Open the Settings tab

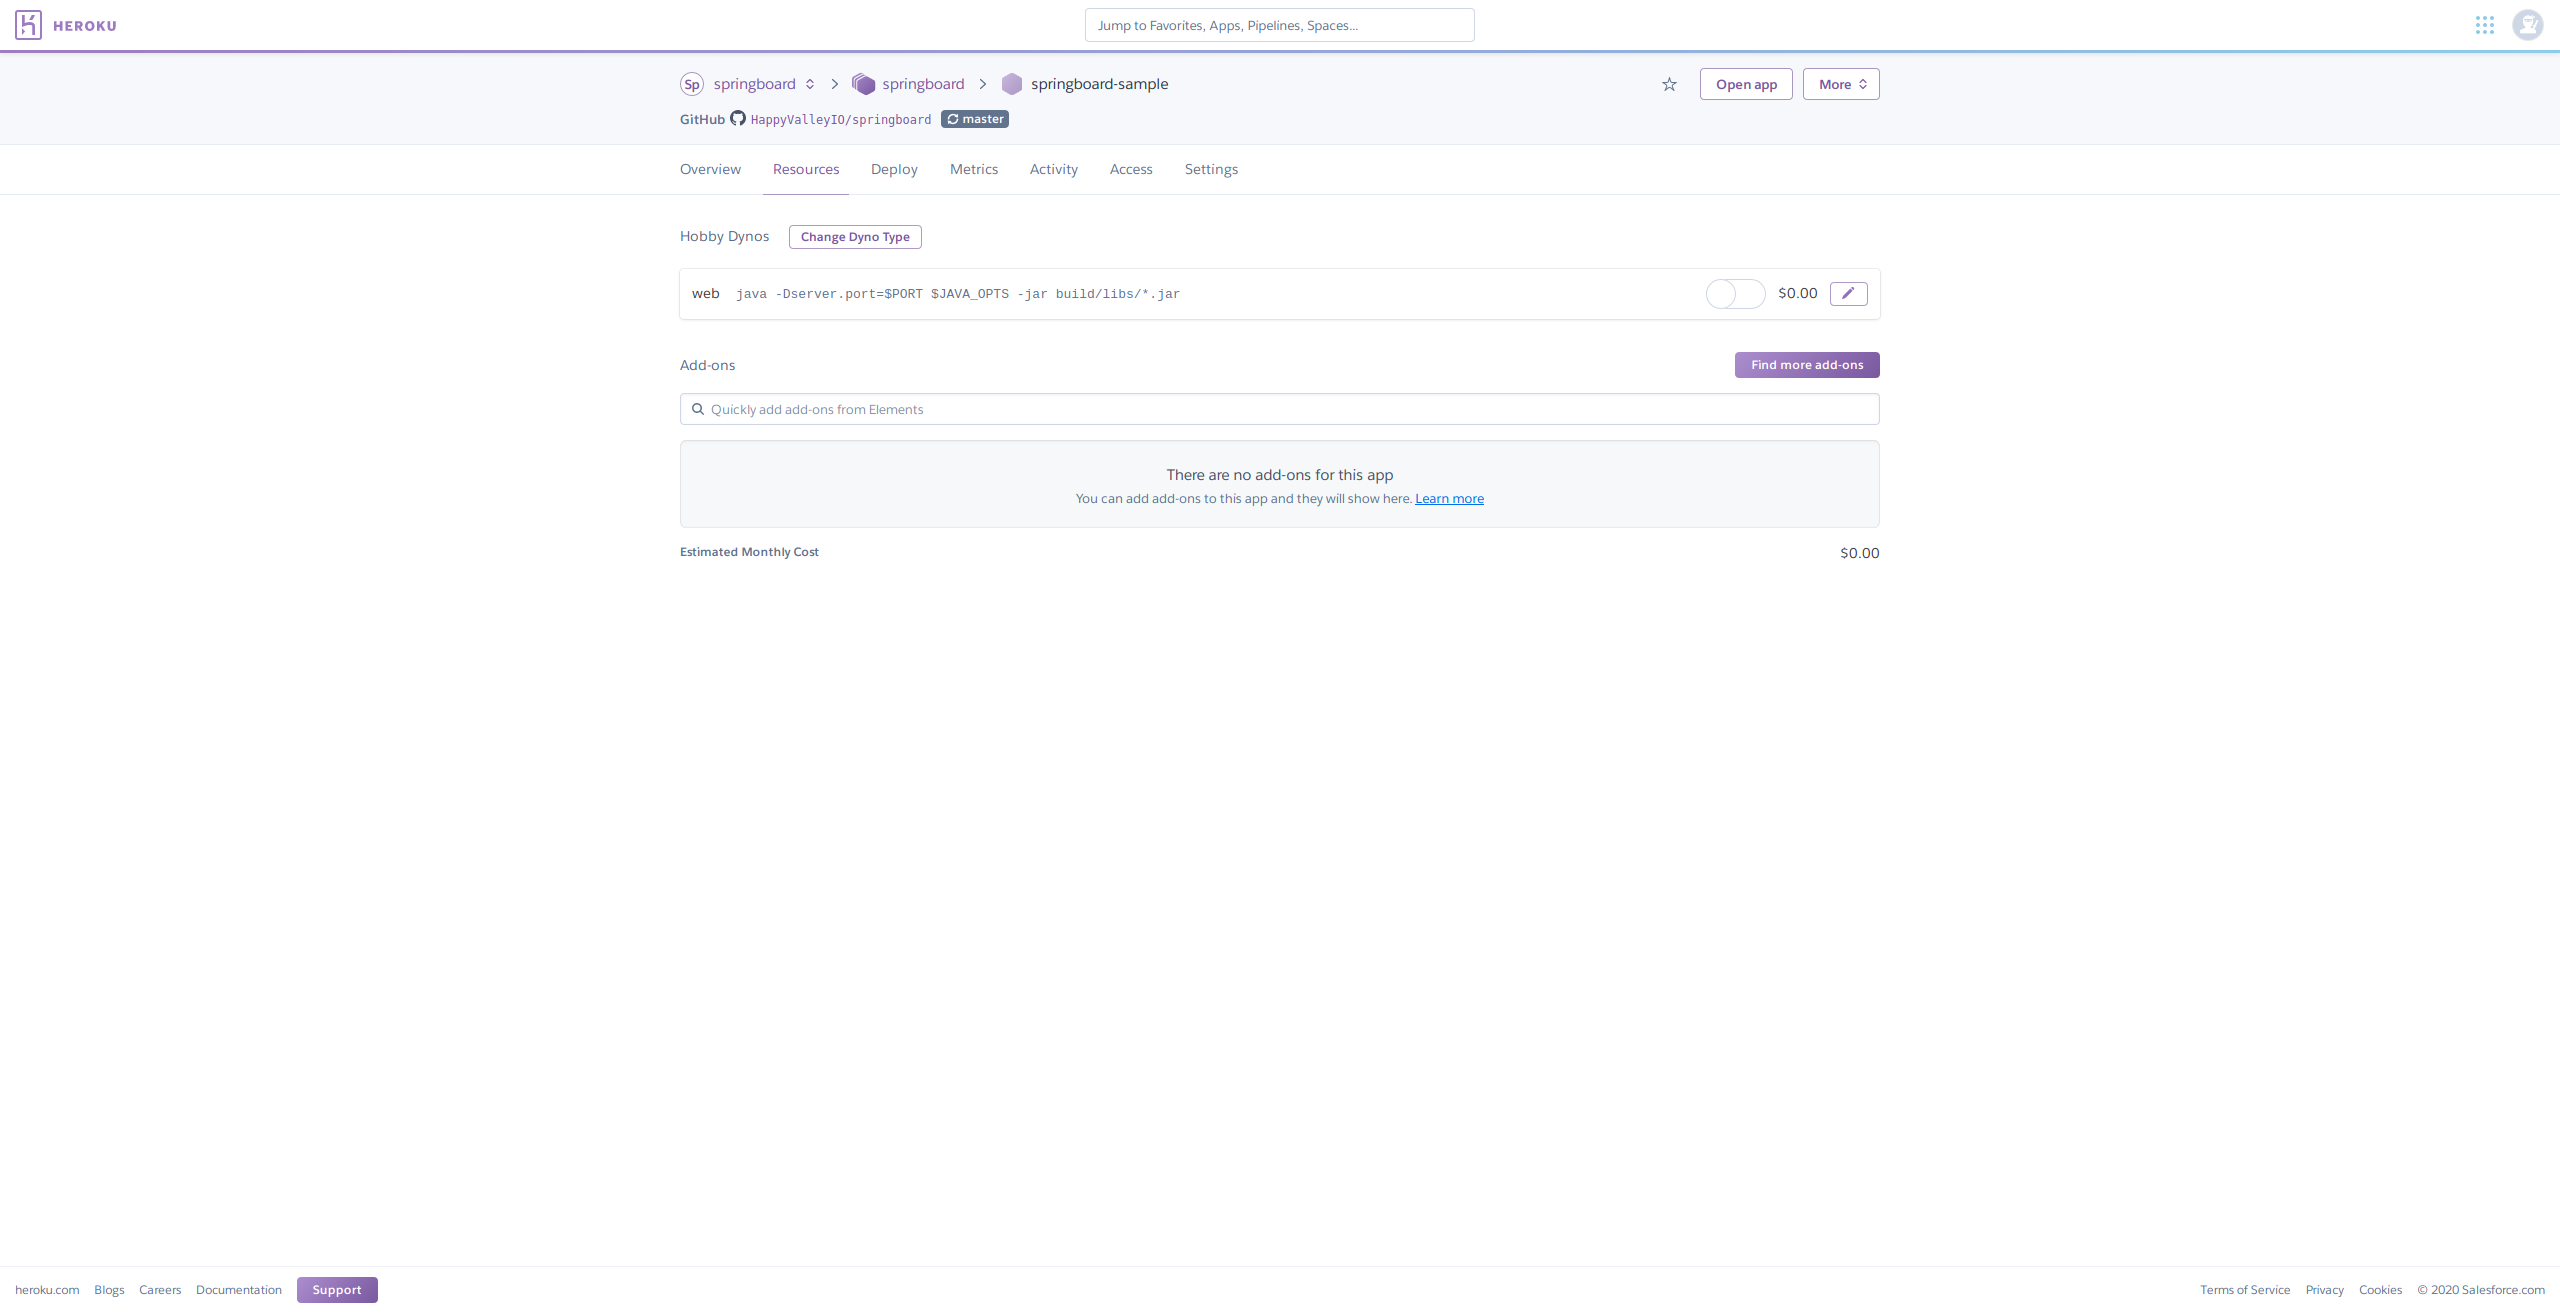tap(1211, 169)
